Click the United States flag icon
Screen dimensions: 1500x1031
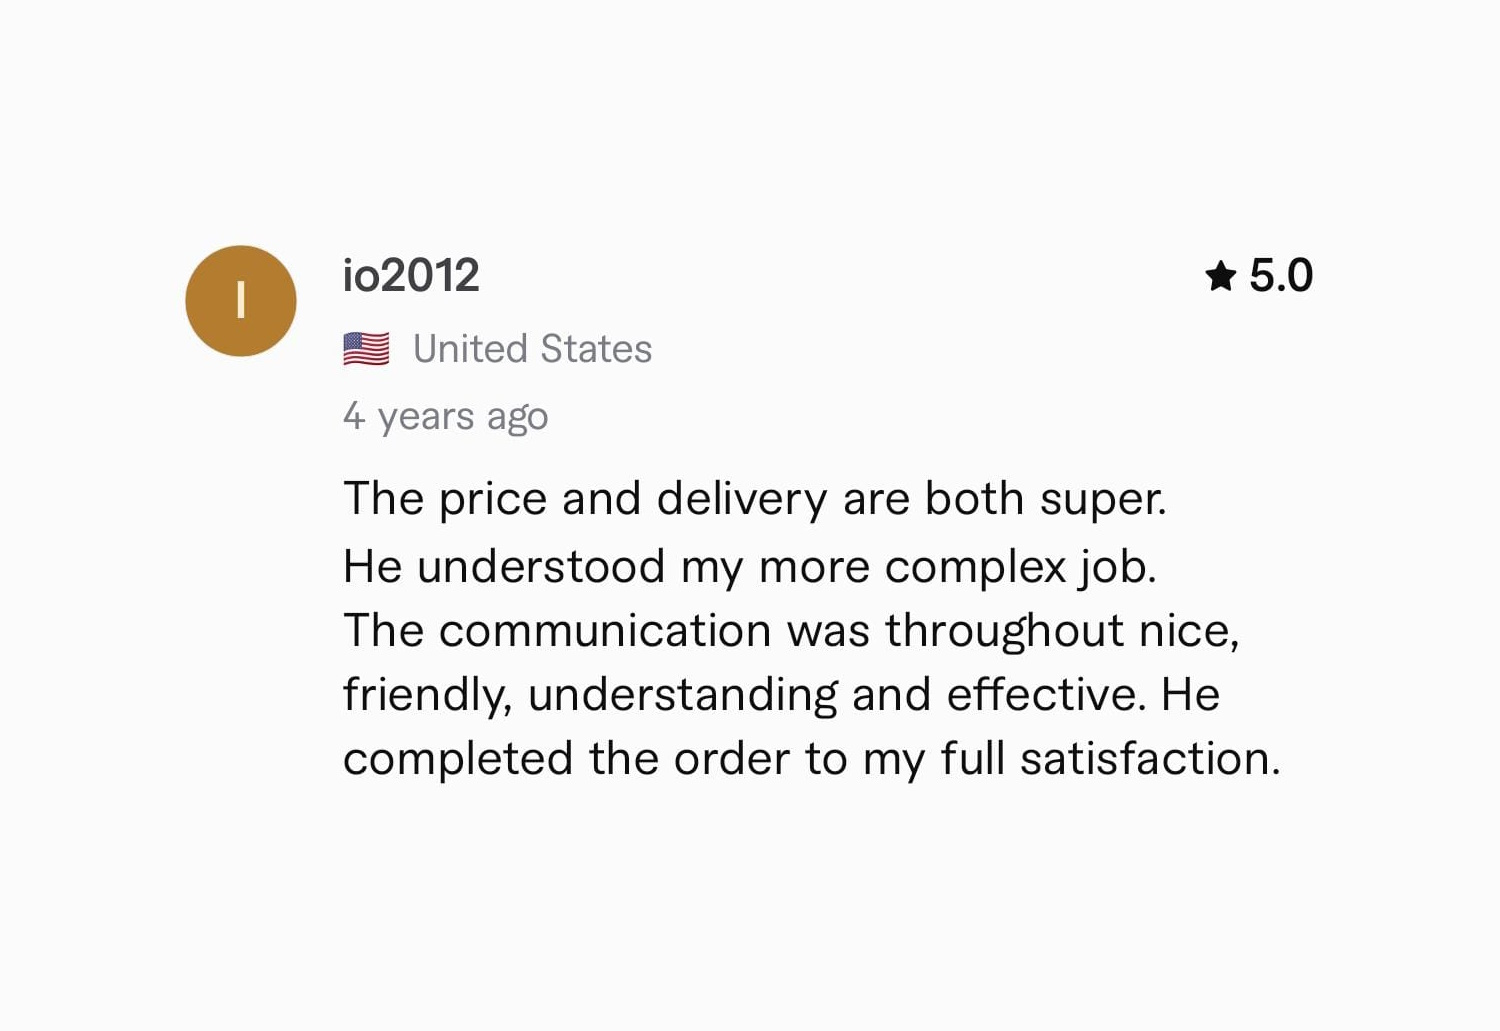(366, 349)
